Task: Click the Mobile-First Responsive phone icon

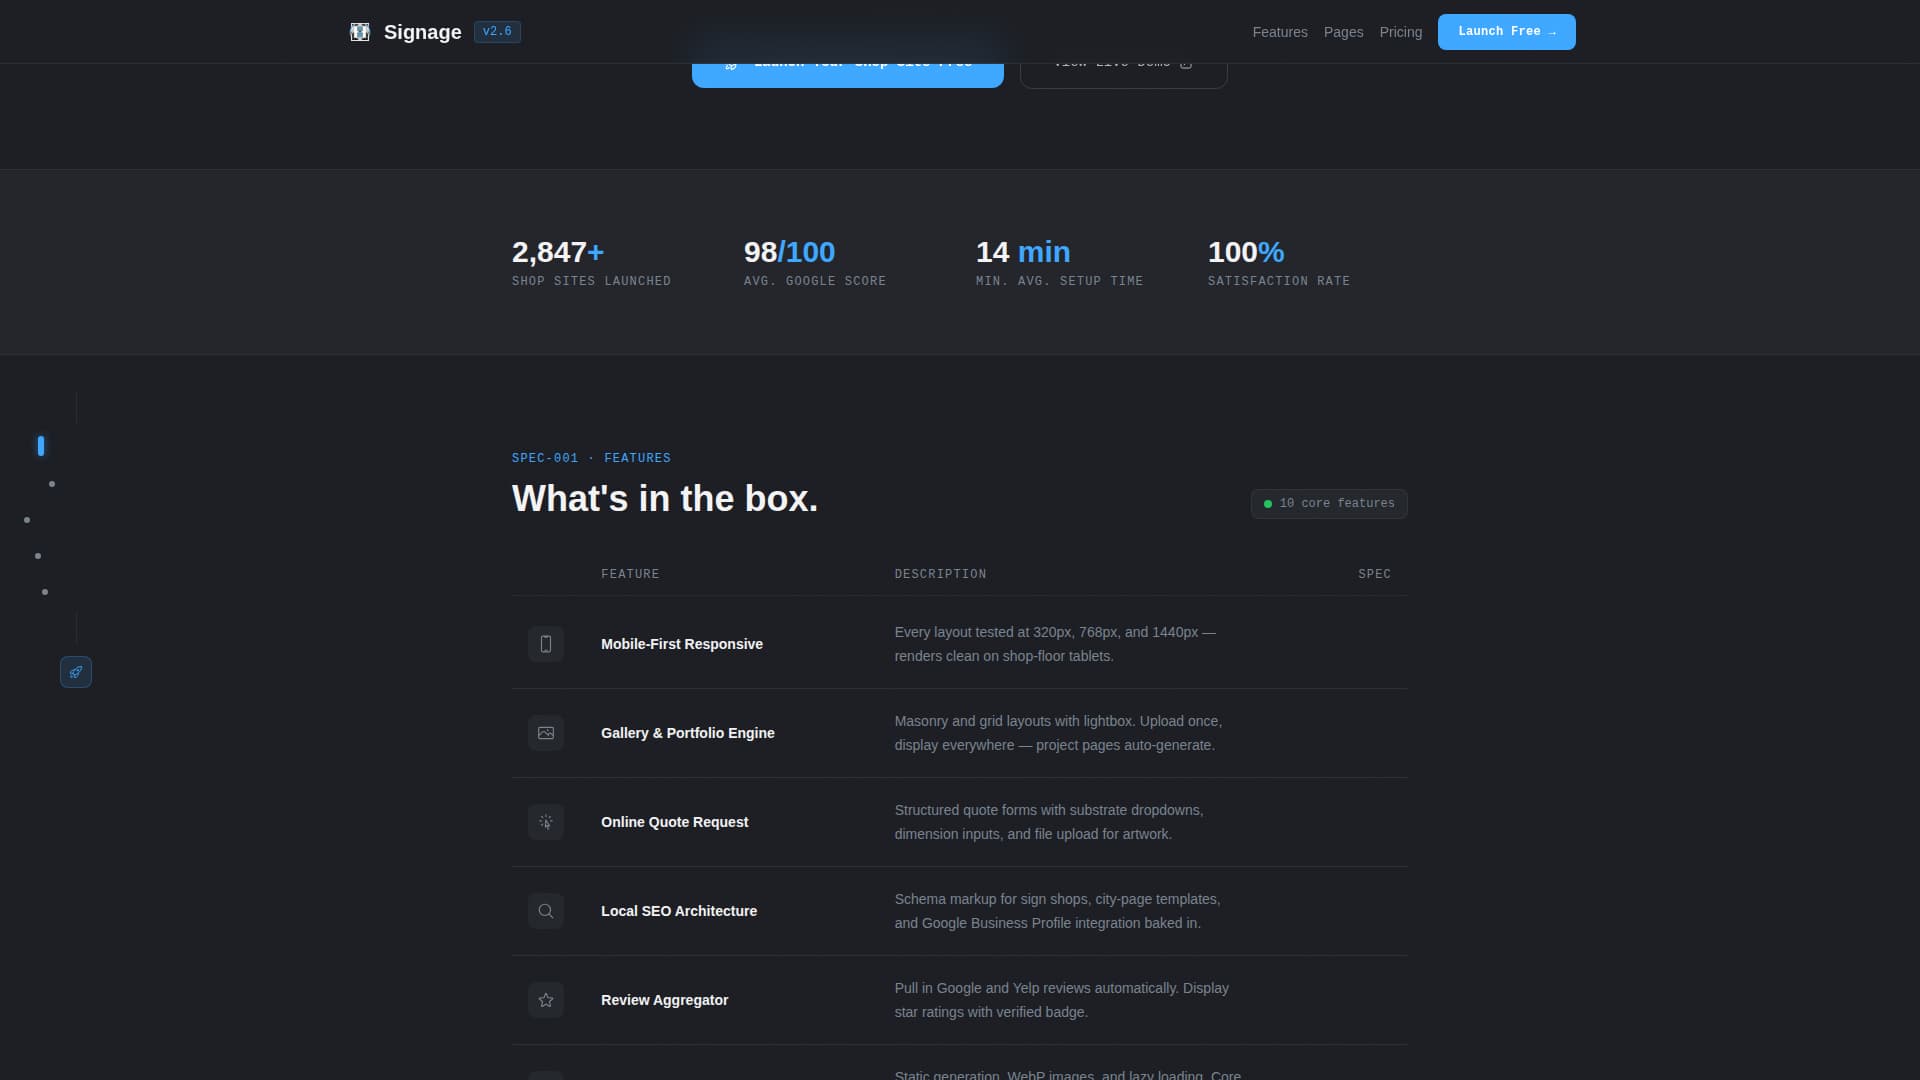Action: (546, 644)
